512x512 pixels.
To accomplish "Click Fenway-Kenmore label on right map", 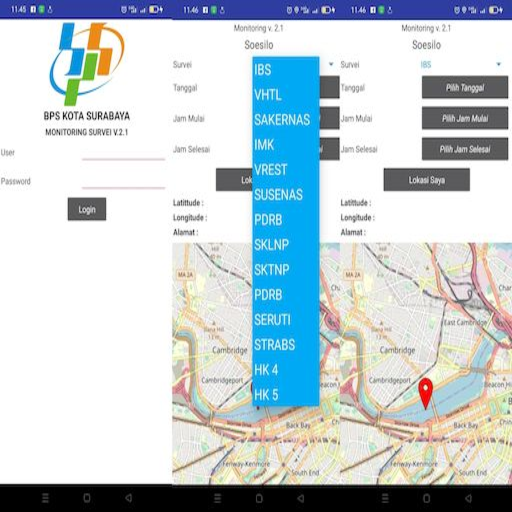I will click(414, 464).
